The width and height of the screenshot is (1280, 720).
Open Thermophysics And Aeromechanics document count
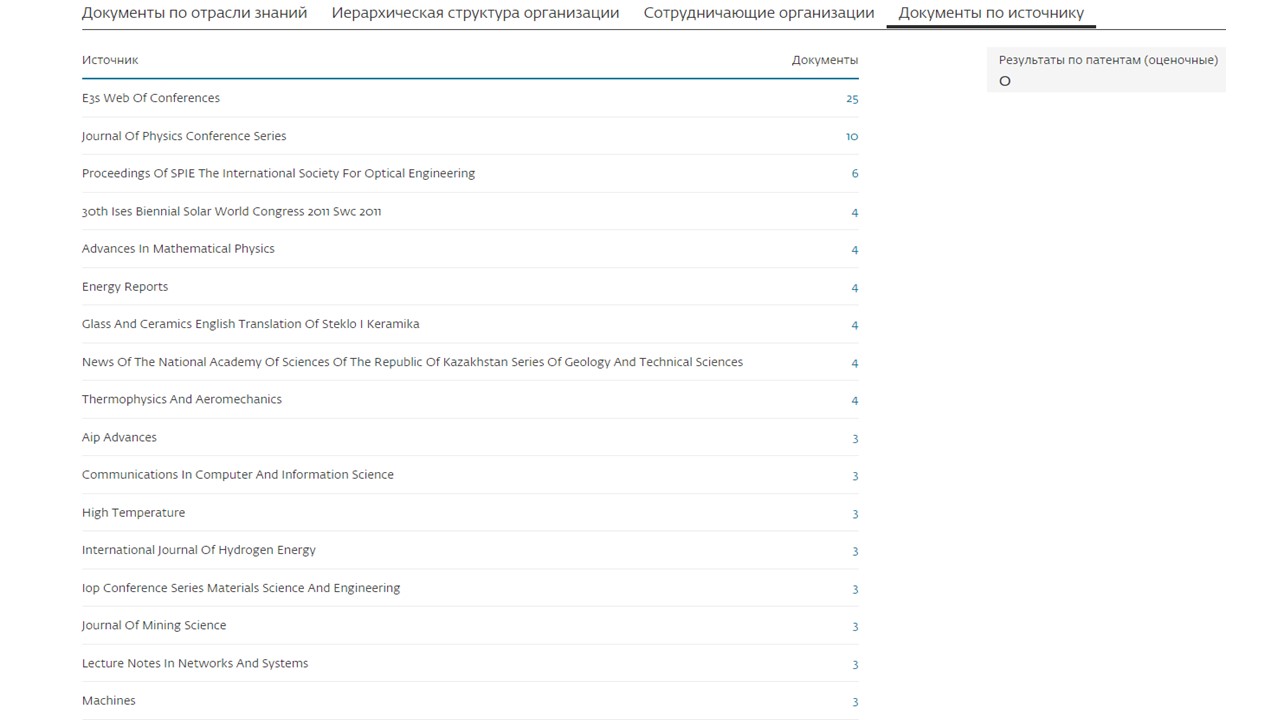click(x=854, y=401)
